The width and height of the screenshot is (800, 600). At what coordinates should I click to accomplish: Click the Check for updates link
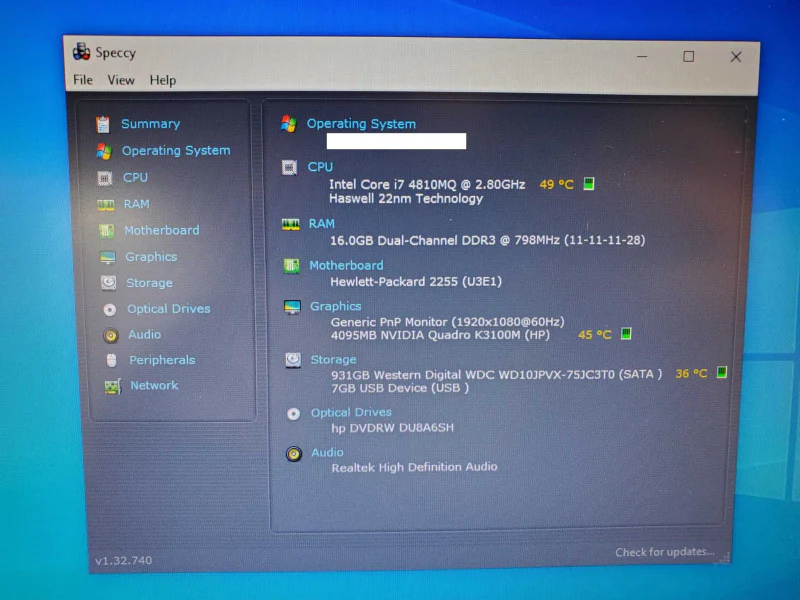tap(664, 552)
